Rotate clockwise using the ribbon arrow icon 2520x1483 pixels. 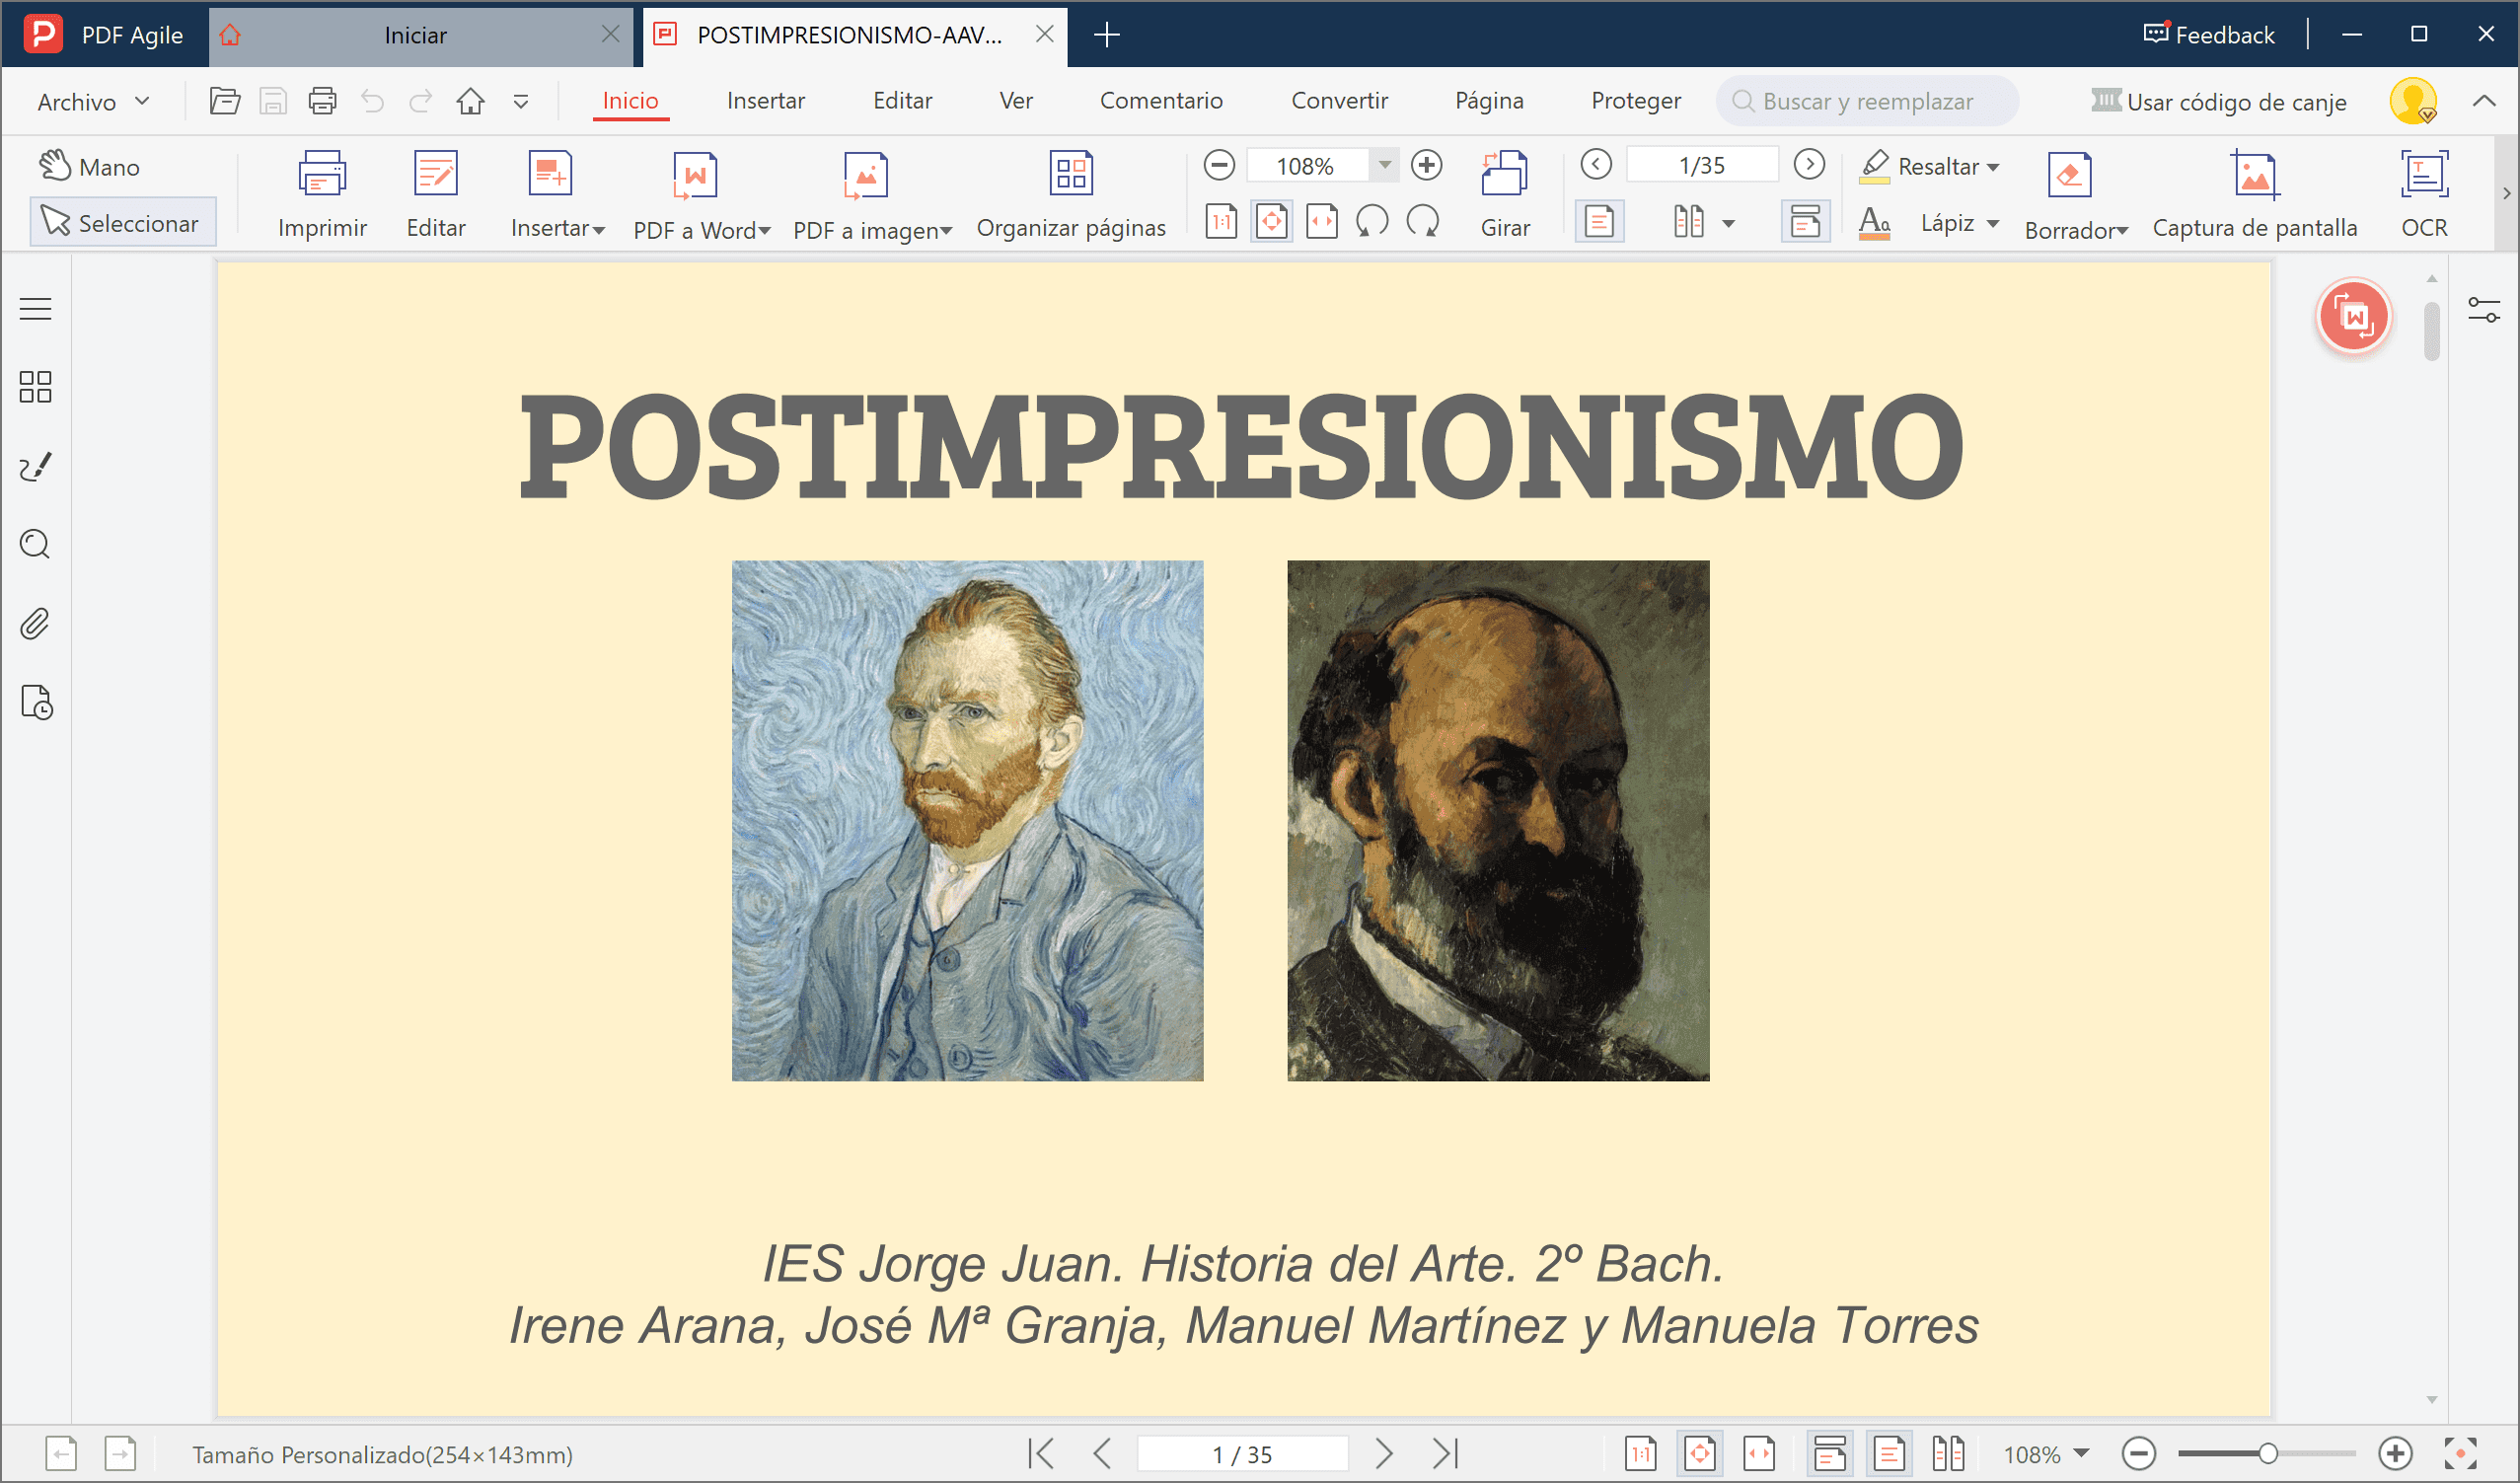click(1422, 221)
